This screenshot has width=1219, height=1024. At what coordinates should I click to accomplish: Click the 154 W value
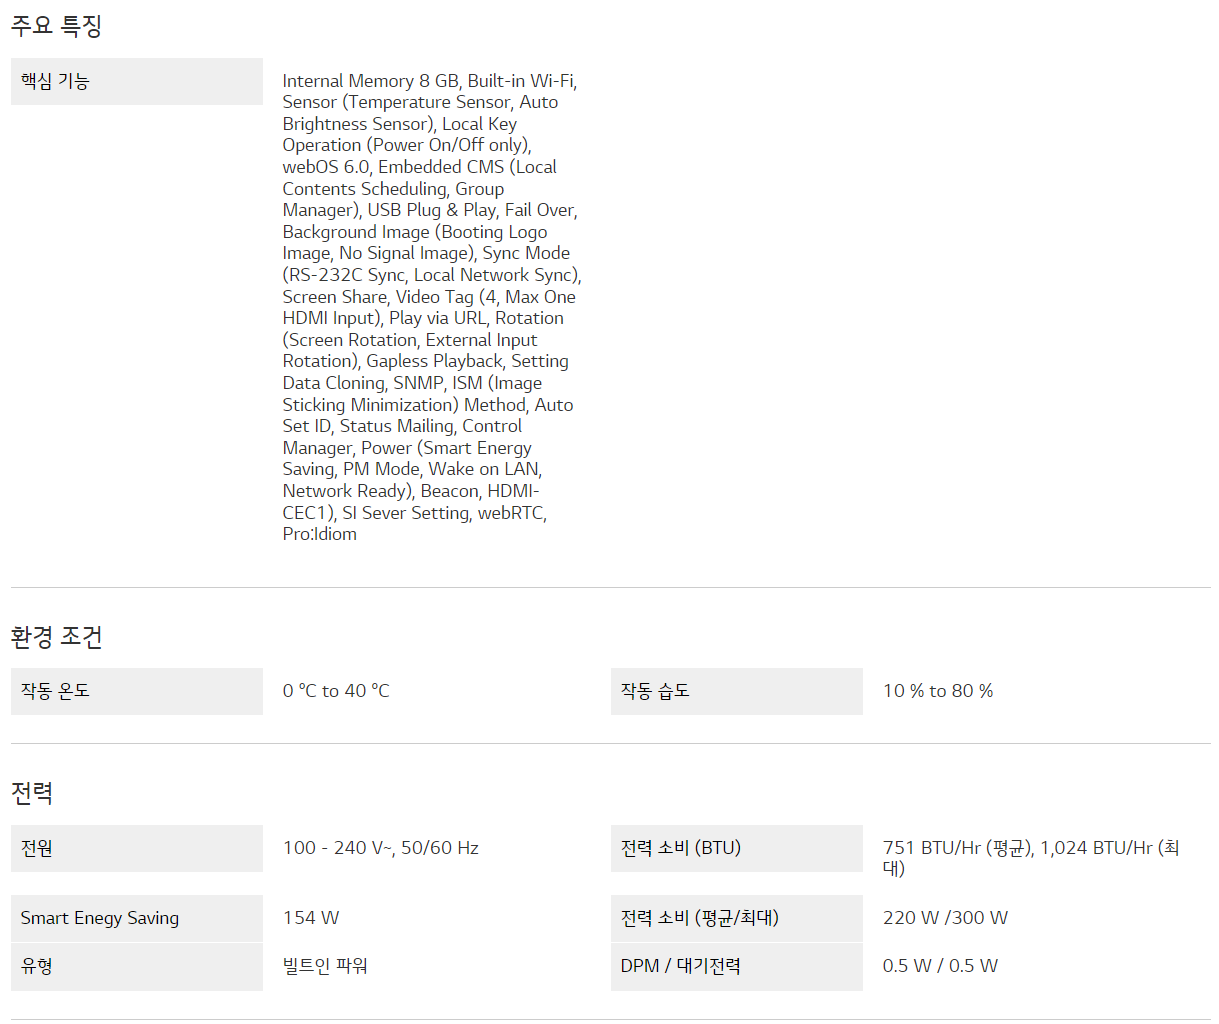point(311,918)
